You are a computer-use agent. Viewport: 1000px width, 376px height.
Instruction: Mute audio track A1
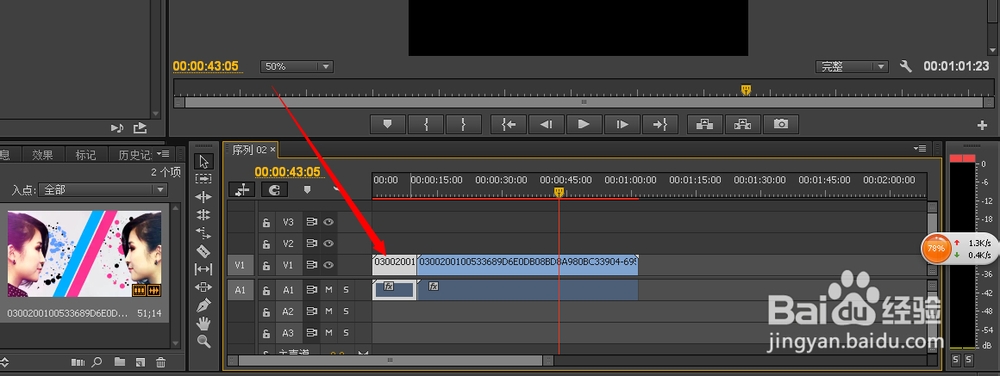coord(329,290)
